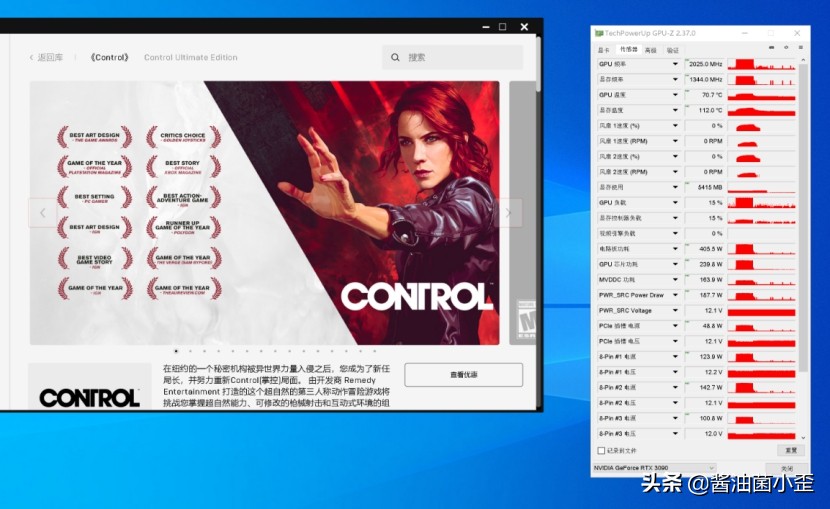Click the 查看优惠 button

point(464,375)
